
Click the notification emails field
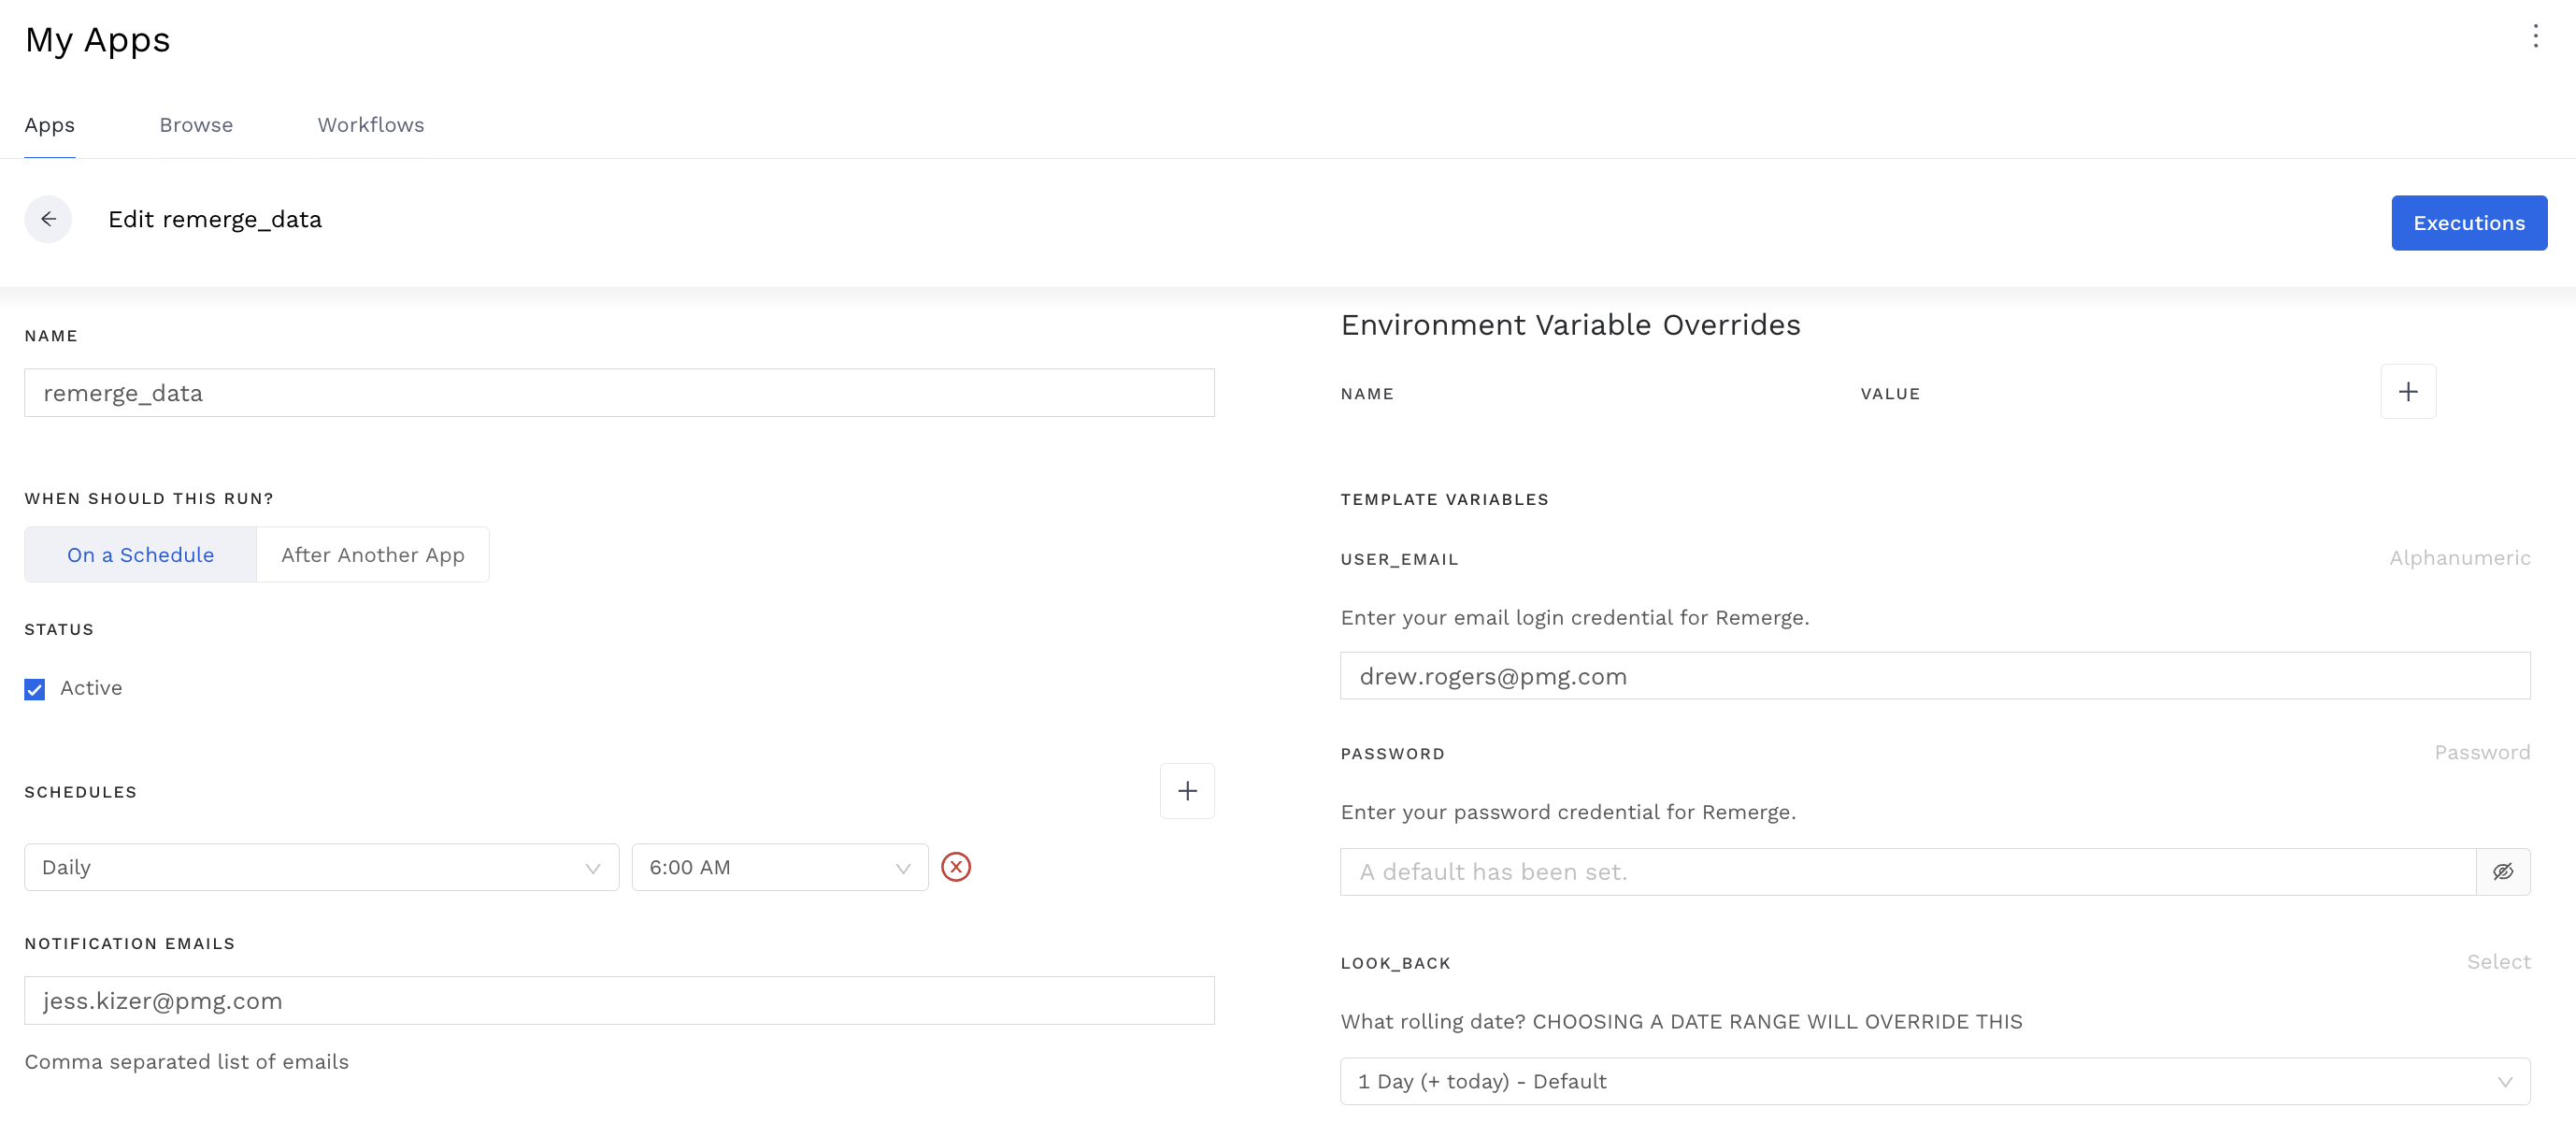(619, 1001)
